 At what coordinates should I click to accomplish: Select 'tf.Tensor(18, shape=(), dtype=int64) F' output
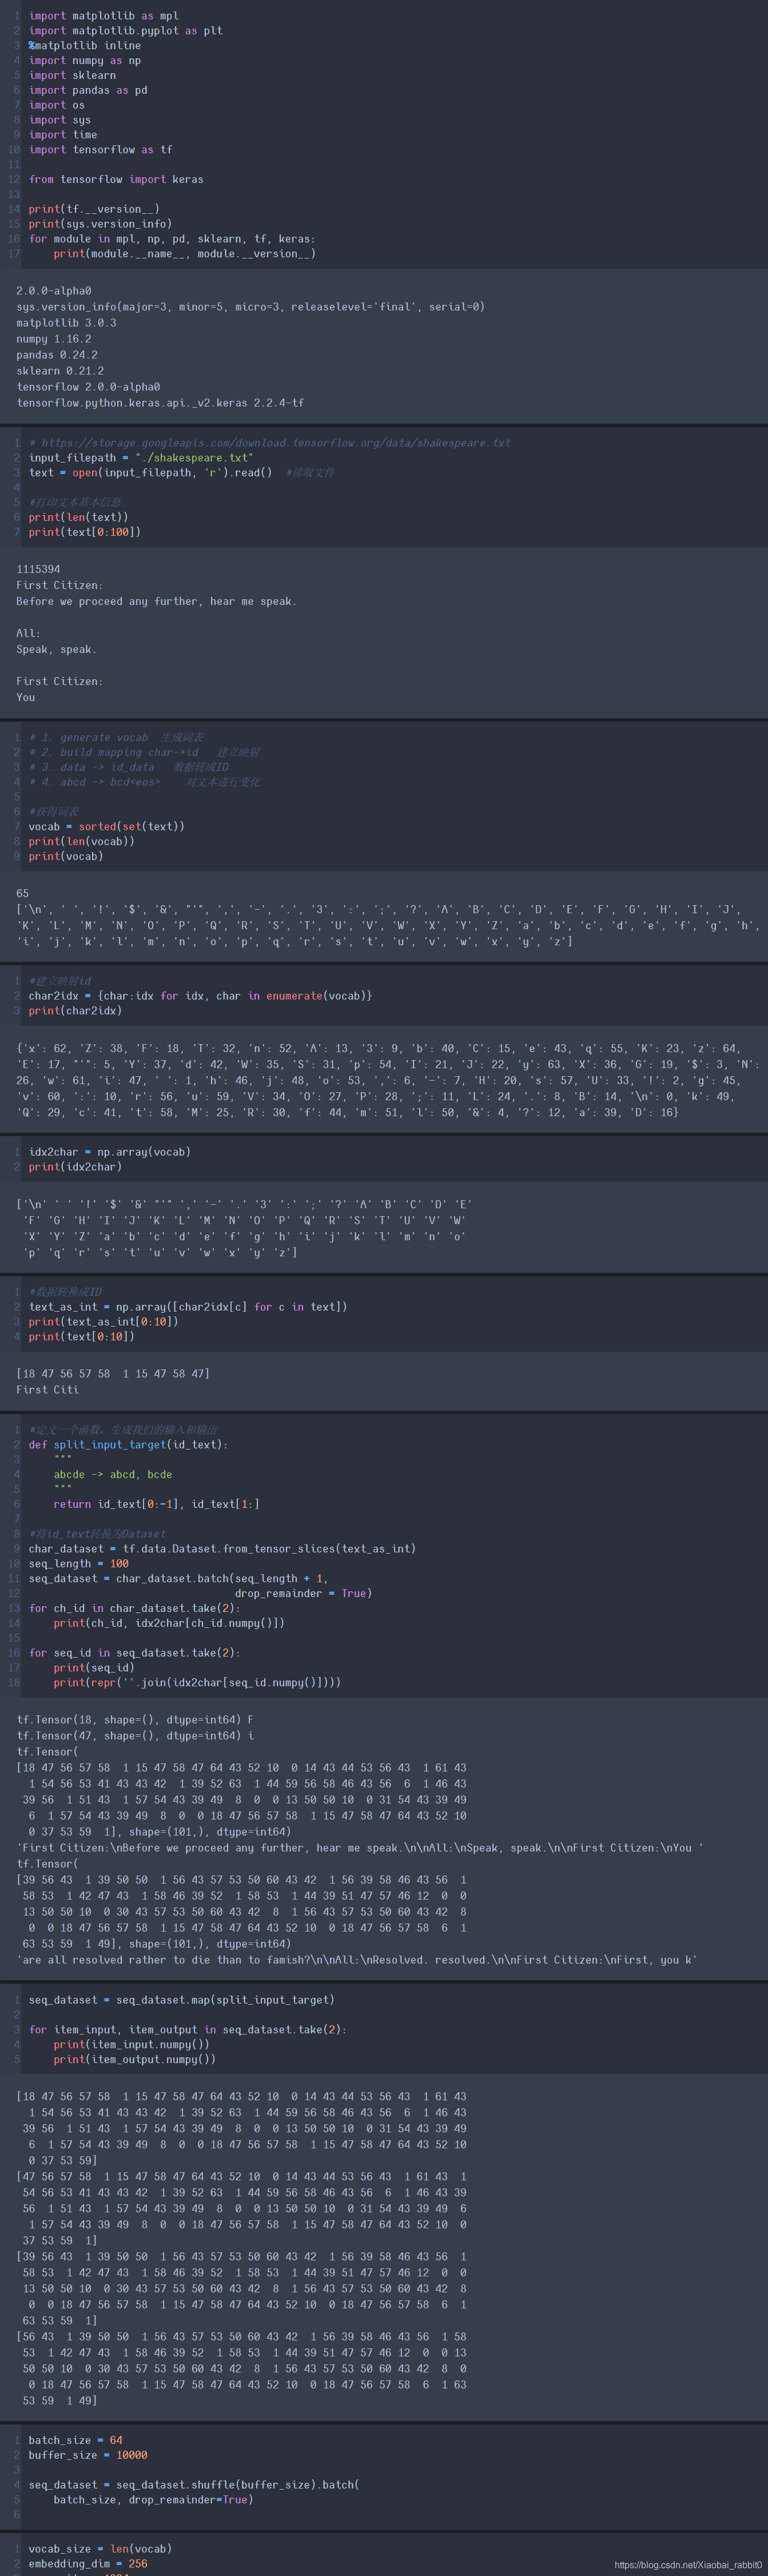(135, 1720)
